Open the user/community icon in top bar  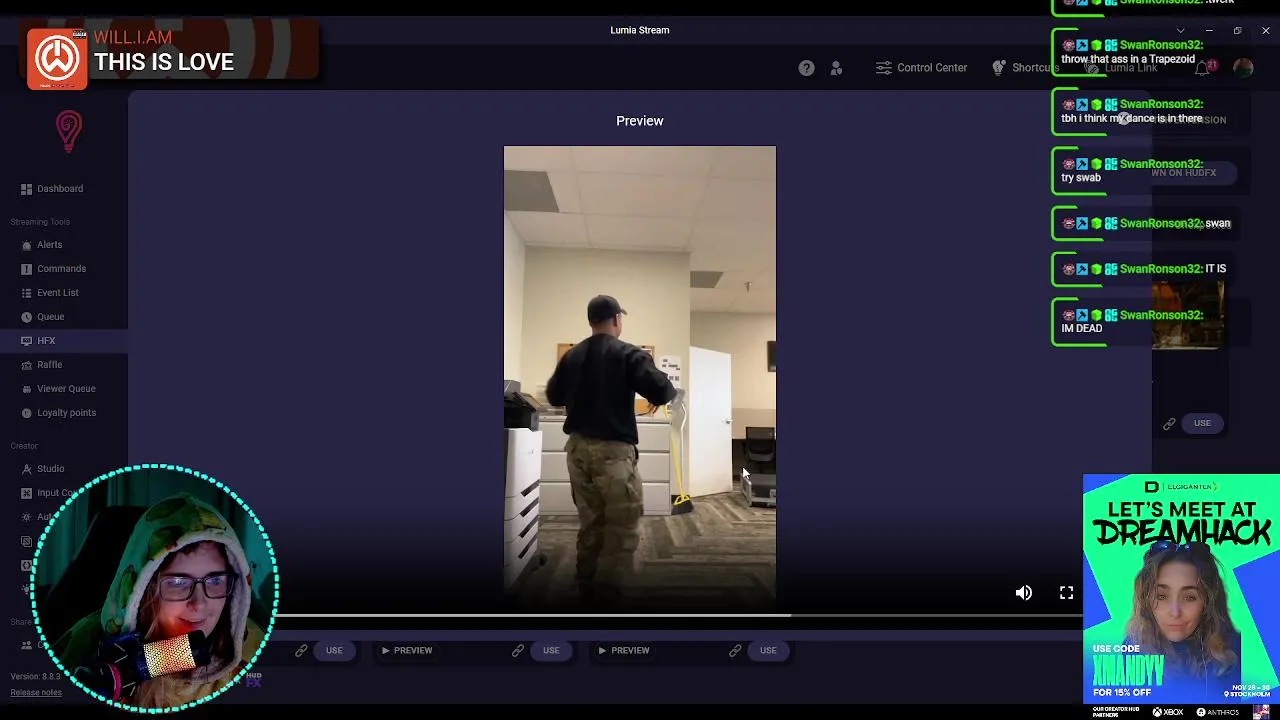[836, 68]
